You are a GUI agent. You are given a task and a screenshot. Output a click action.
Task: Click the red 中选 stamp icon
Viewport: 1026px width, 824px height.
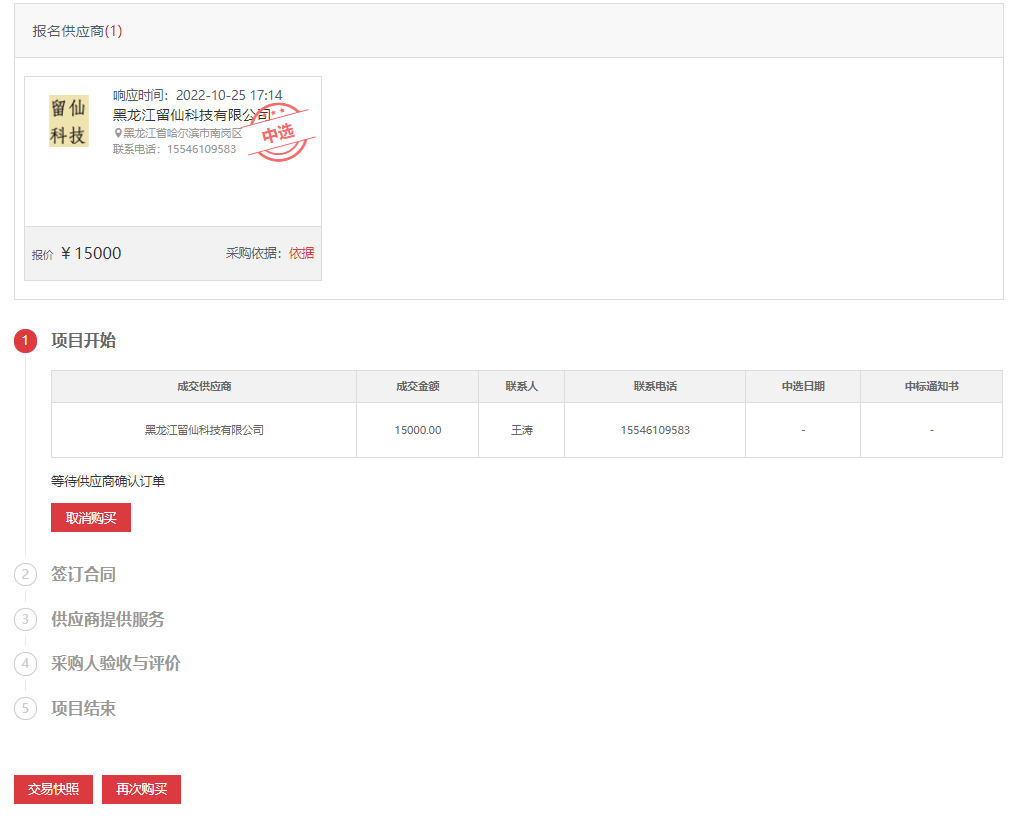[x=280, y=132]
